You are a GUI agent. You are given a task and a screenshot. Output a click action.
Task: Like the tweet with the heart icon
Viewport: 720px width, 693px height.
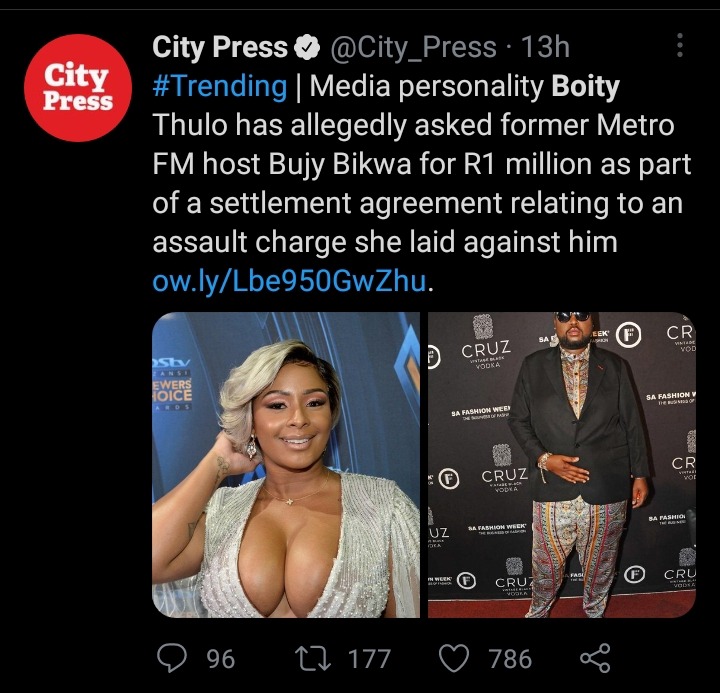[454, 658]
